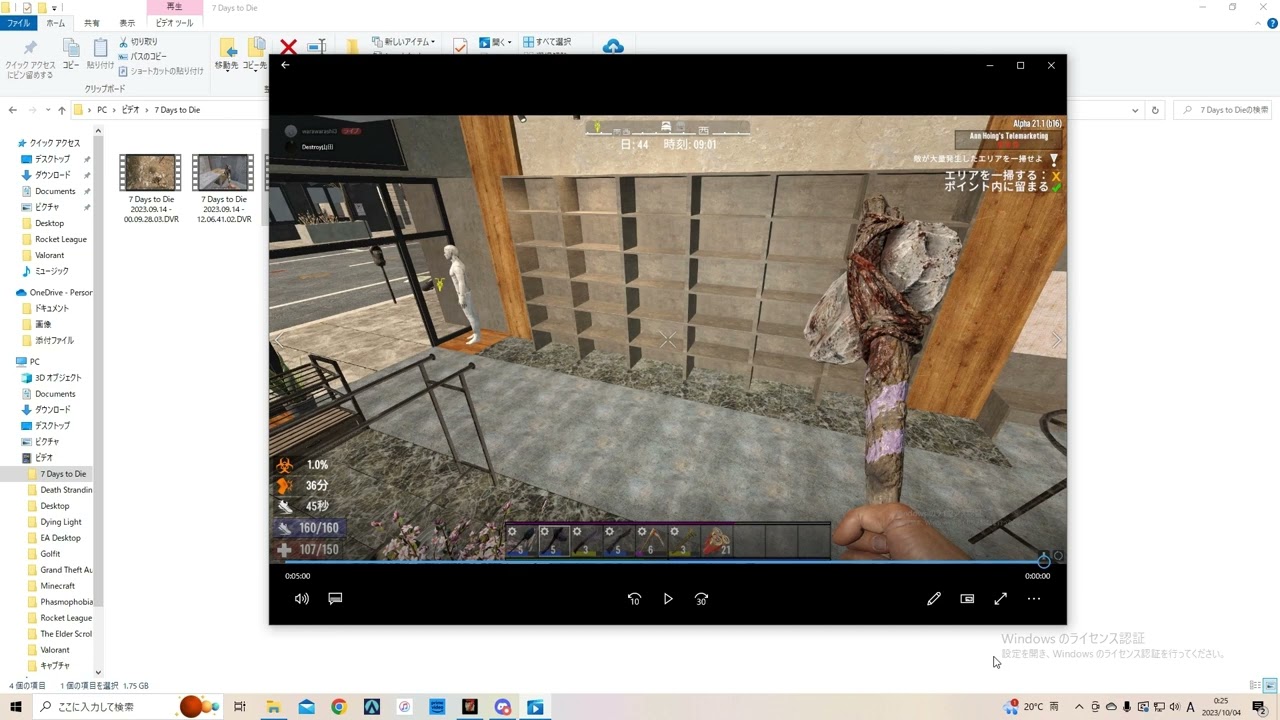Click the taskbar search box

[x=127, y=707]
